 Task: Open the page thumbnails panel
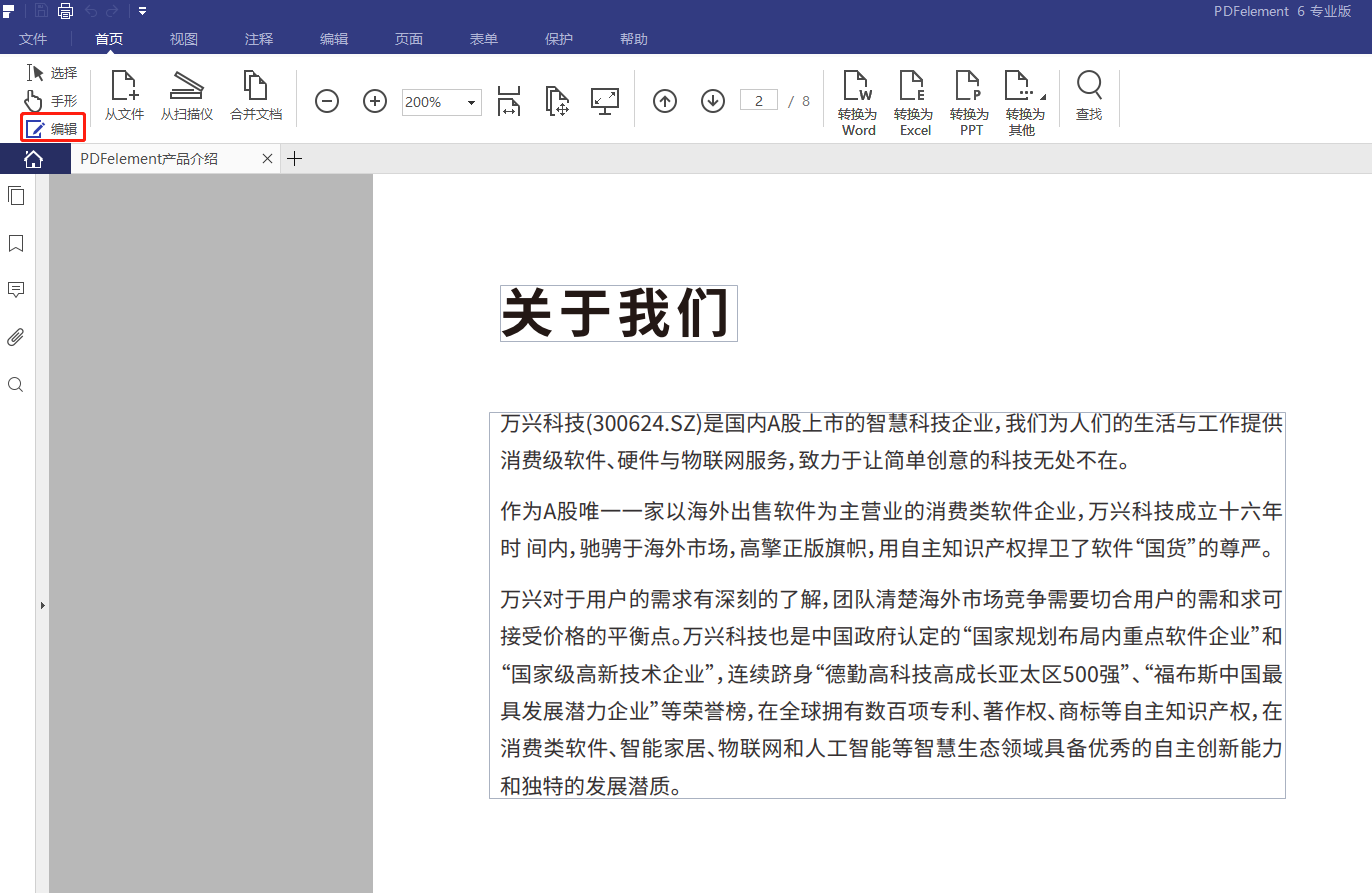[16, 195]
